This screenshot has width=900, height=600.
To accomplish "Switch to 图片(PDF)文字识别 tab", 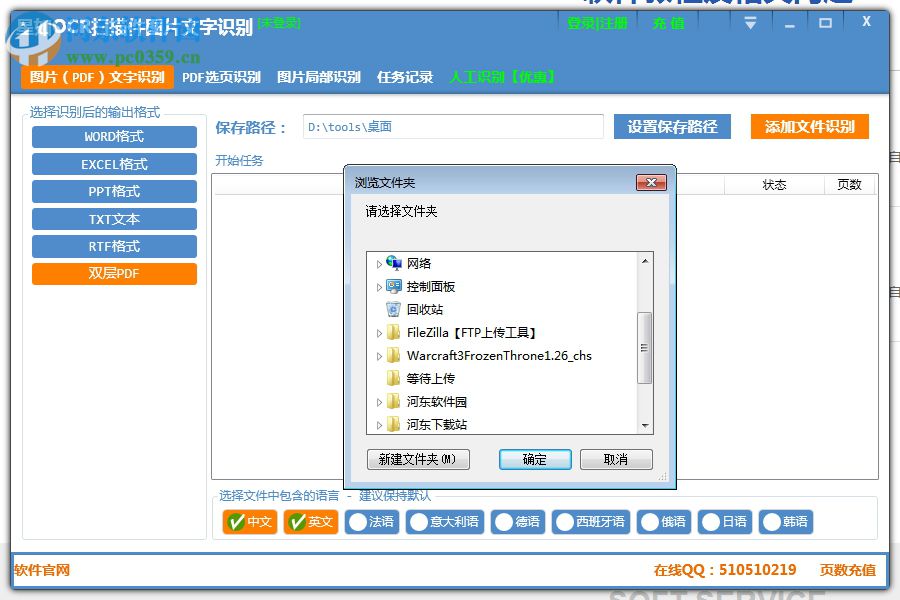I will (x=97, y=77).
